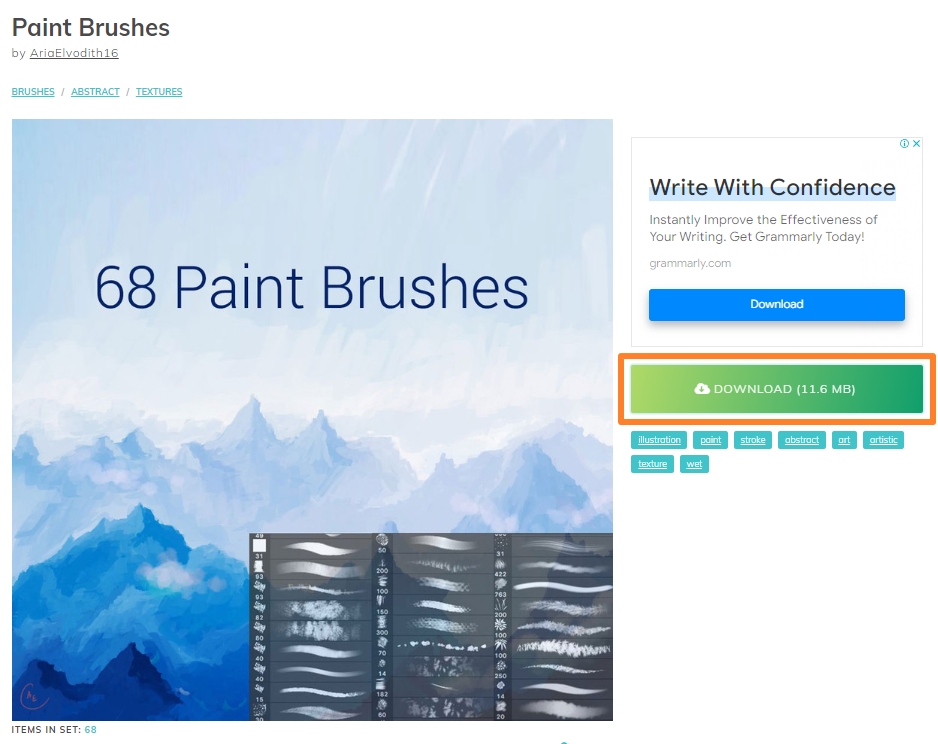The image size is (938, 744).
Task: Go to the Brushes breadcrumb
Action: click(x=33, y=92)
